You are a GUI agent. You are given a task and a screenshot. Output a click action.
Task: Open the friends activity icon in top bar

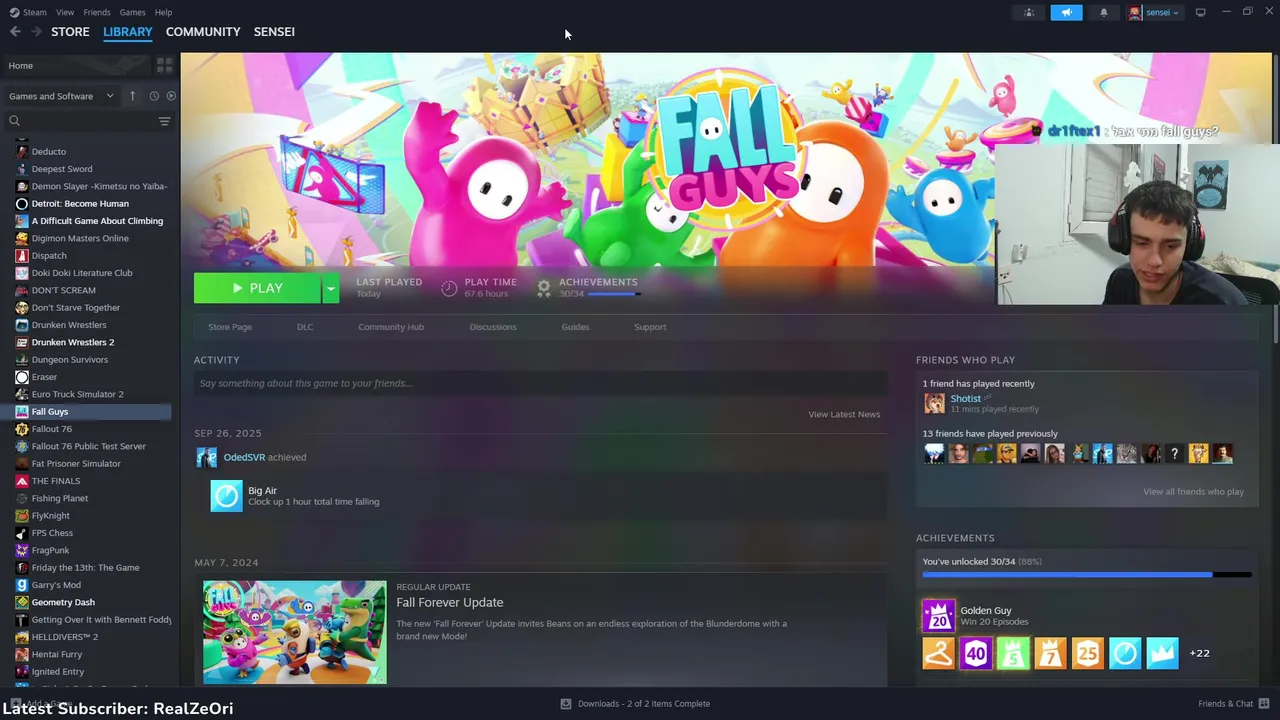[1029, 12]
